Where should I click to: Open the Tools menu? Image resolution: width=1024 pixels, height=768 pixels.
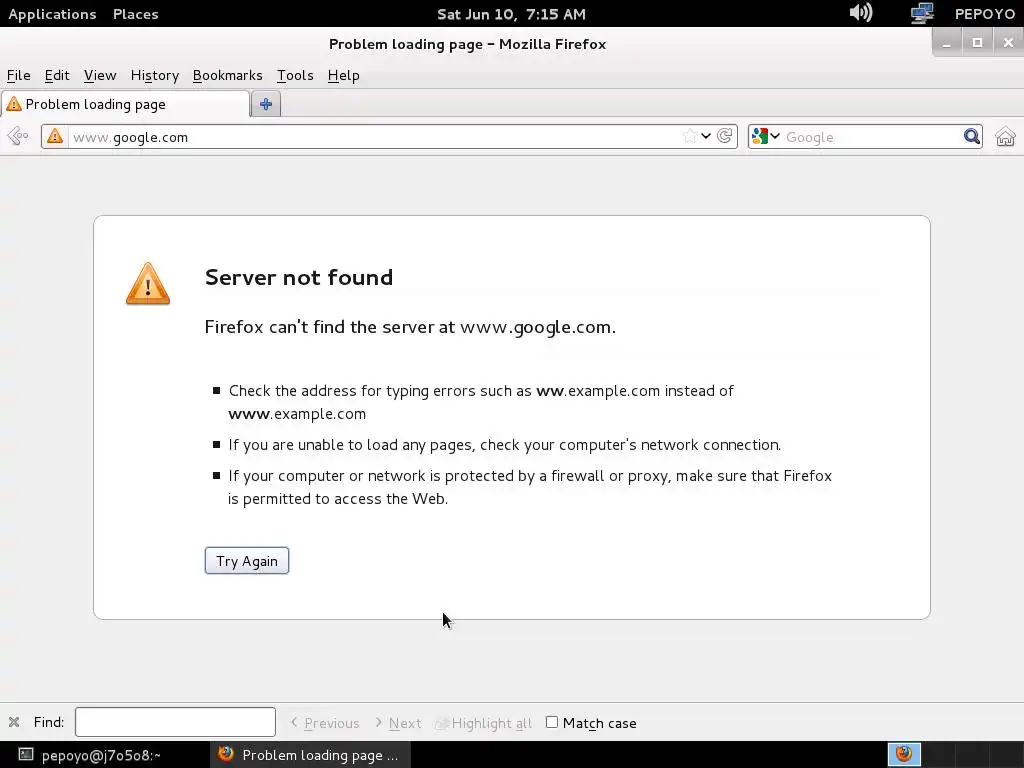295,75
